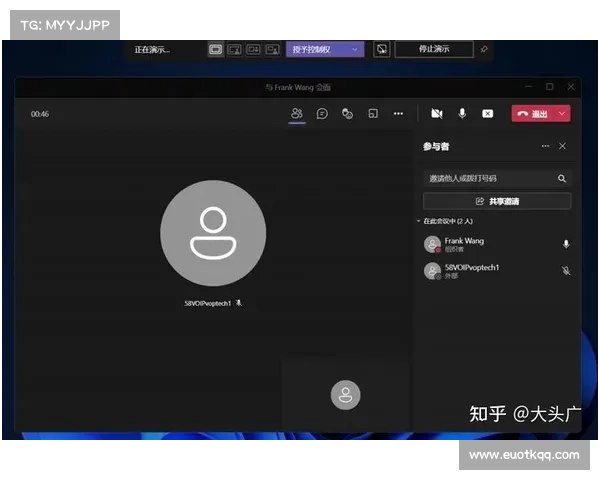Click the red 退出 leave button
The width and height of the screenshot is (600, 480).
pyautogui.click(x=532, y=114)
